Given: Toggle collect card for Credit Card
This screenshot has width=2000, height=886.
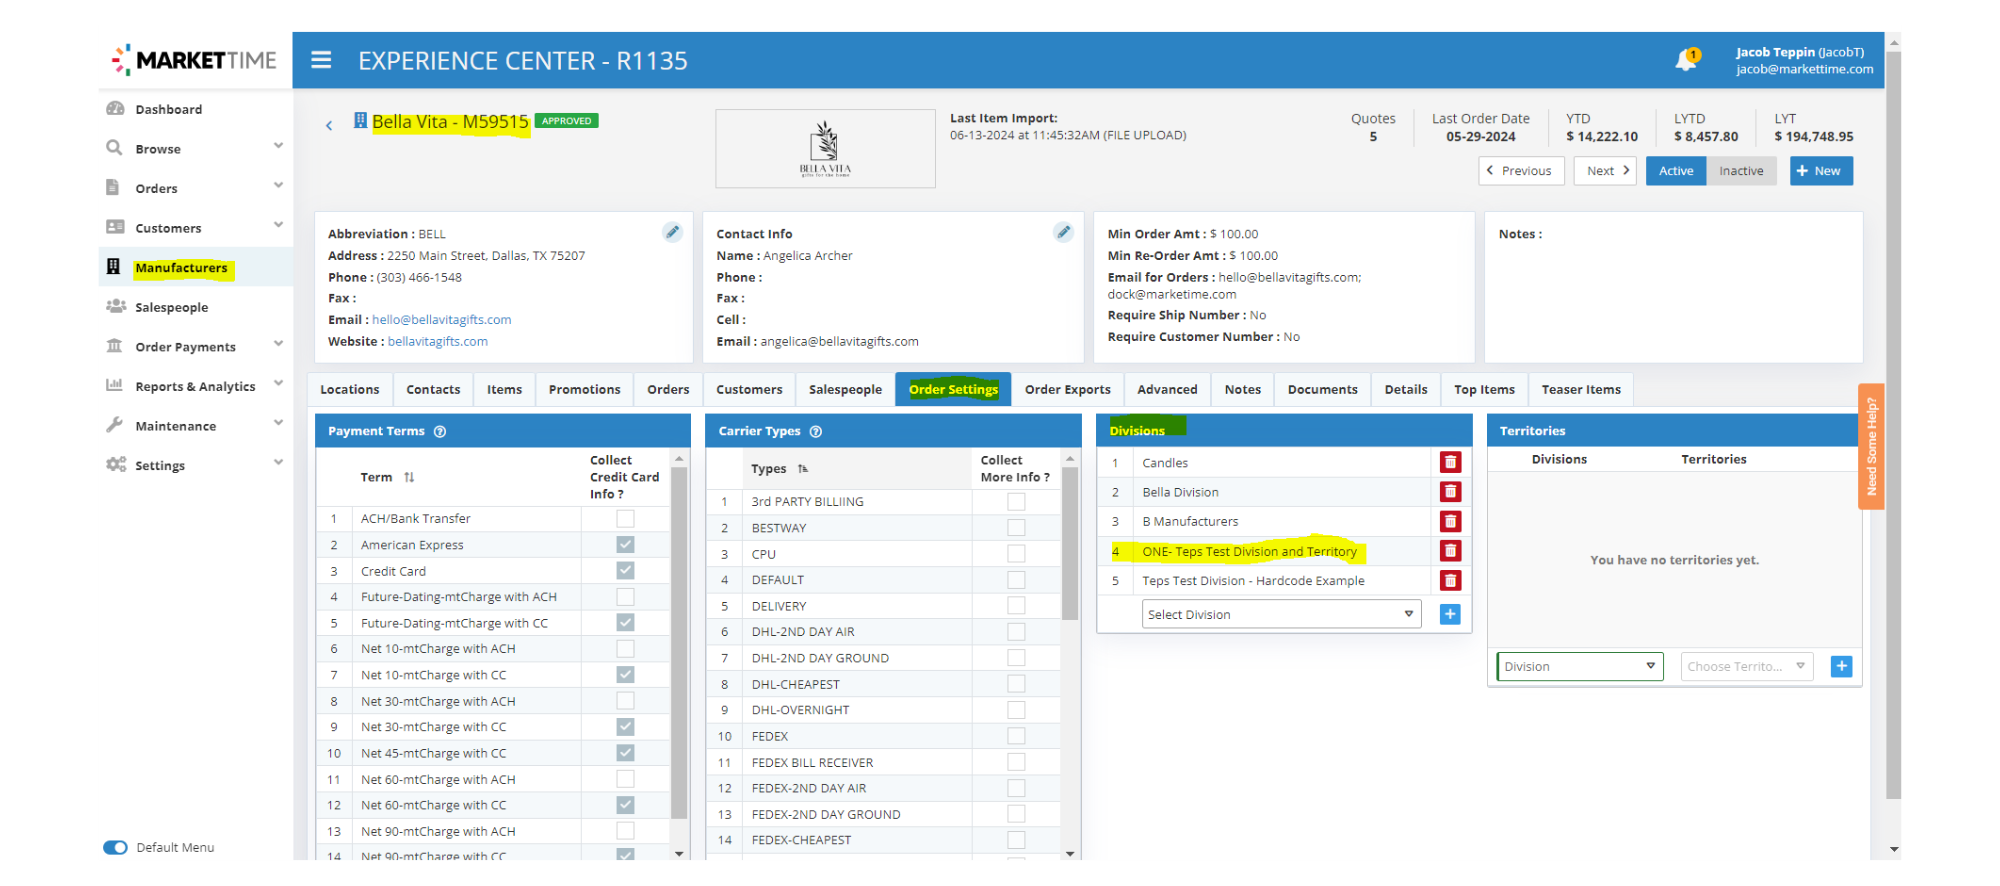Looking at the screenshot, I should pyautogui.click(x=625, y=570).
